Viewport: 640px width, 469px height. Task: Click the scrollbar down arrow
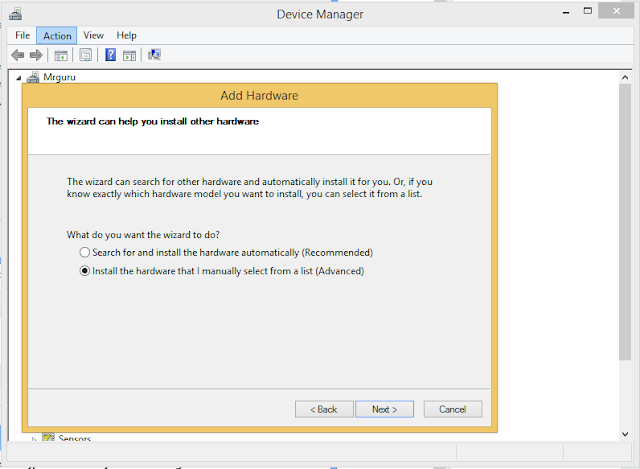pyautogui.click(x=625, y=434)
